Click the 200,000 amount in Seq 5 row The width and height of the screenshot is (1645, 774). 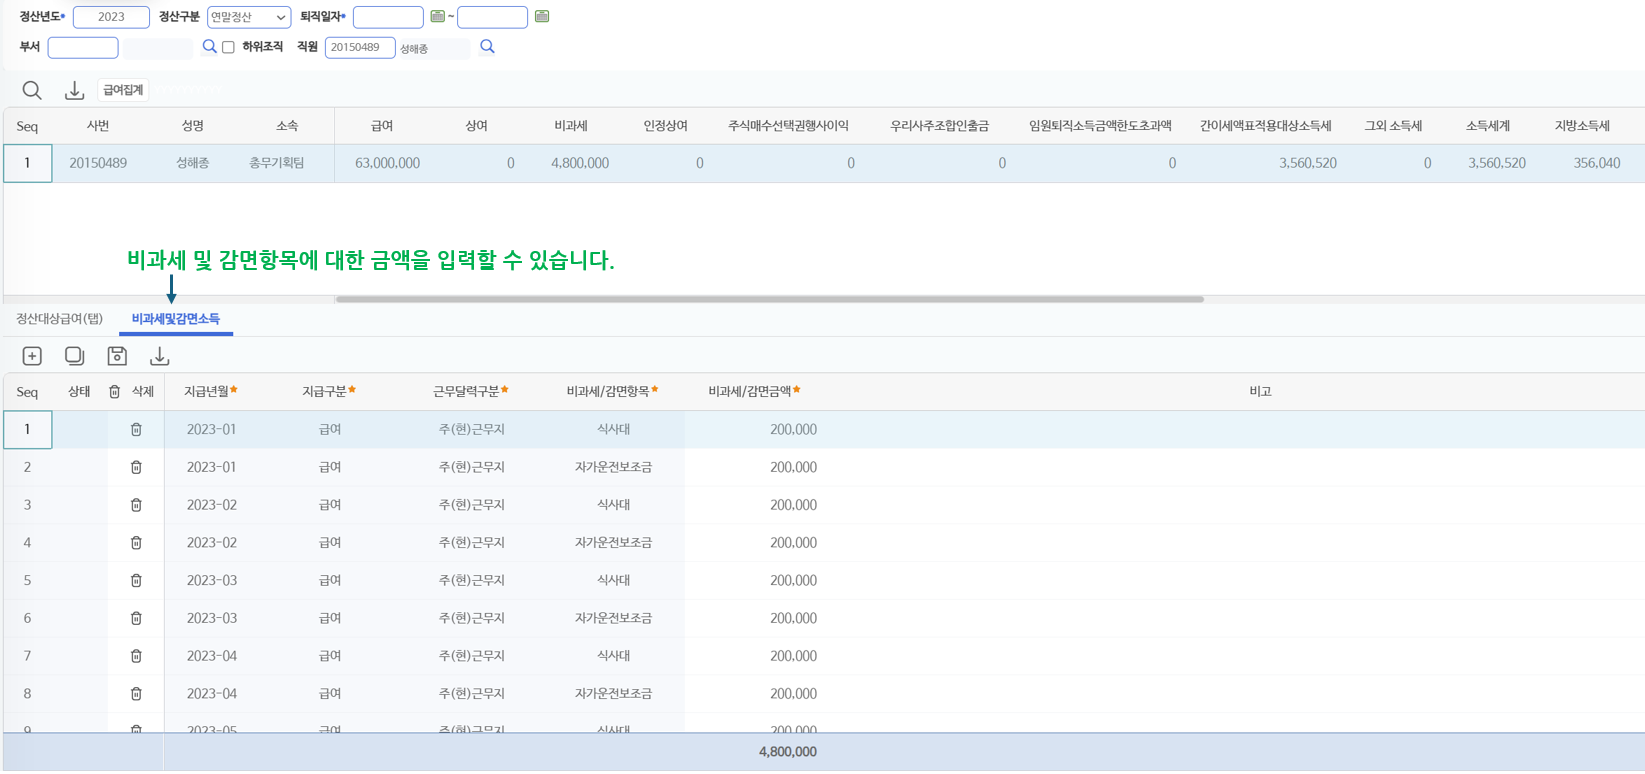click(793, 580)
